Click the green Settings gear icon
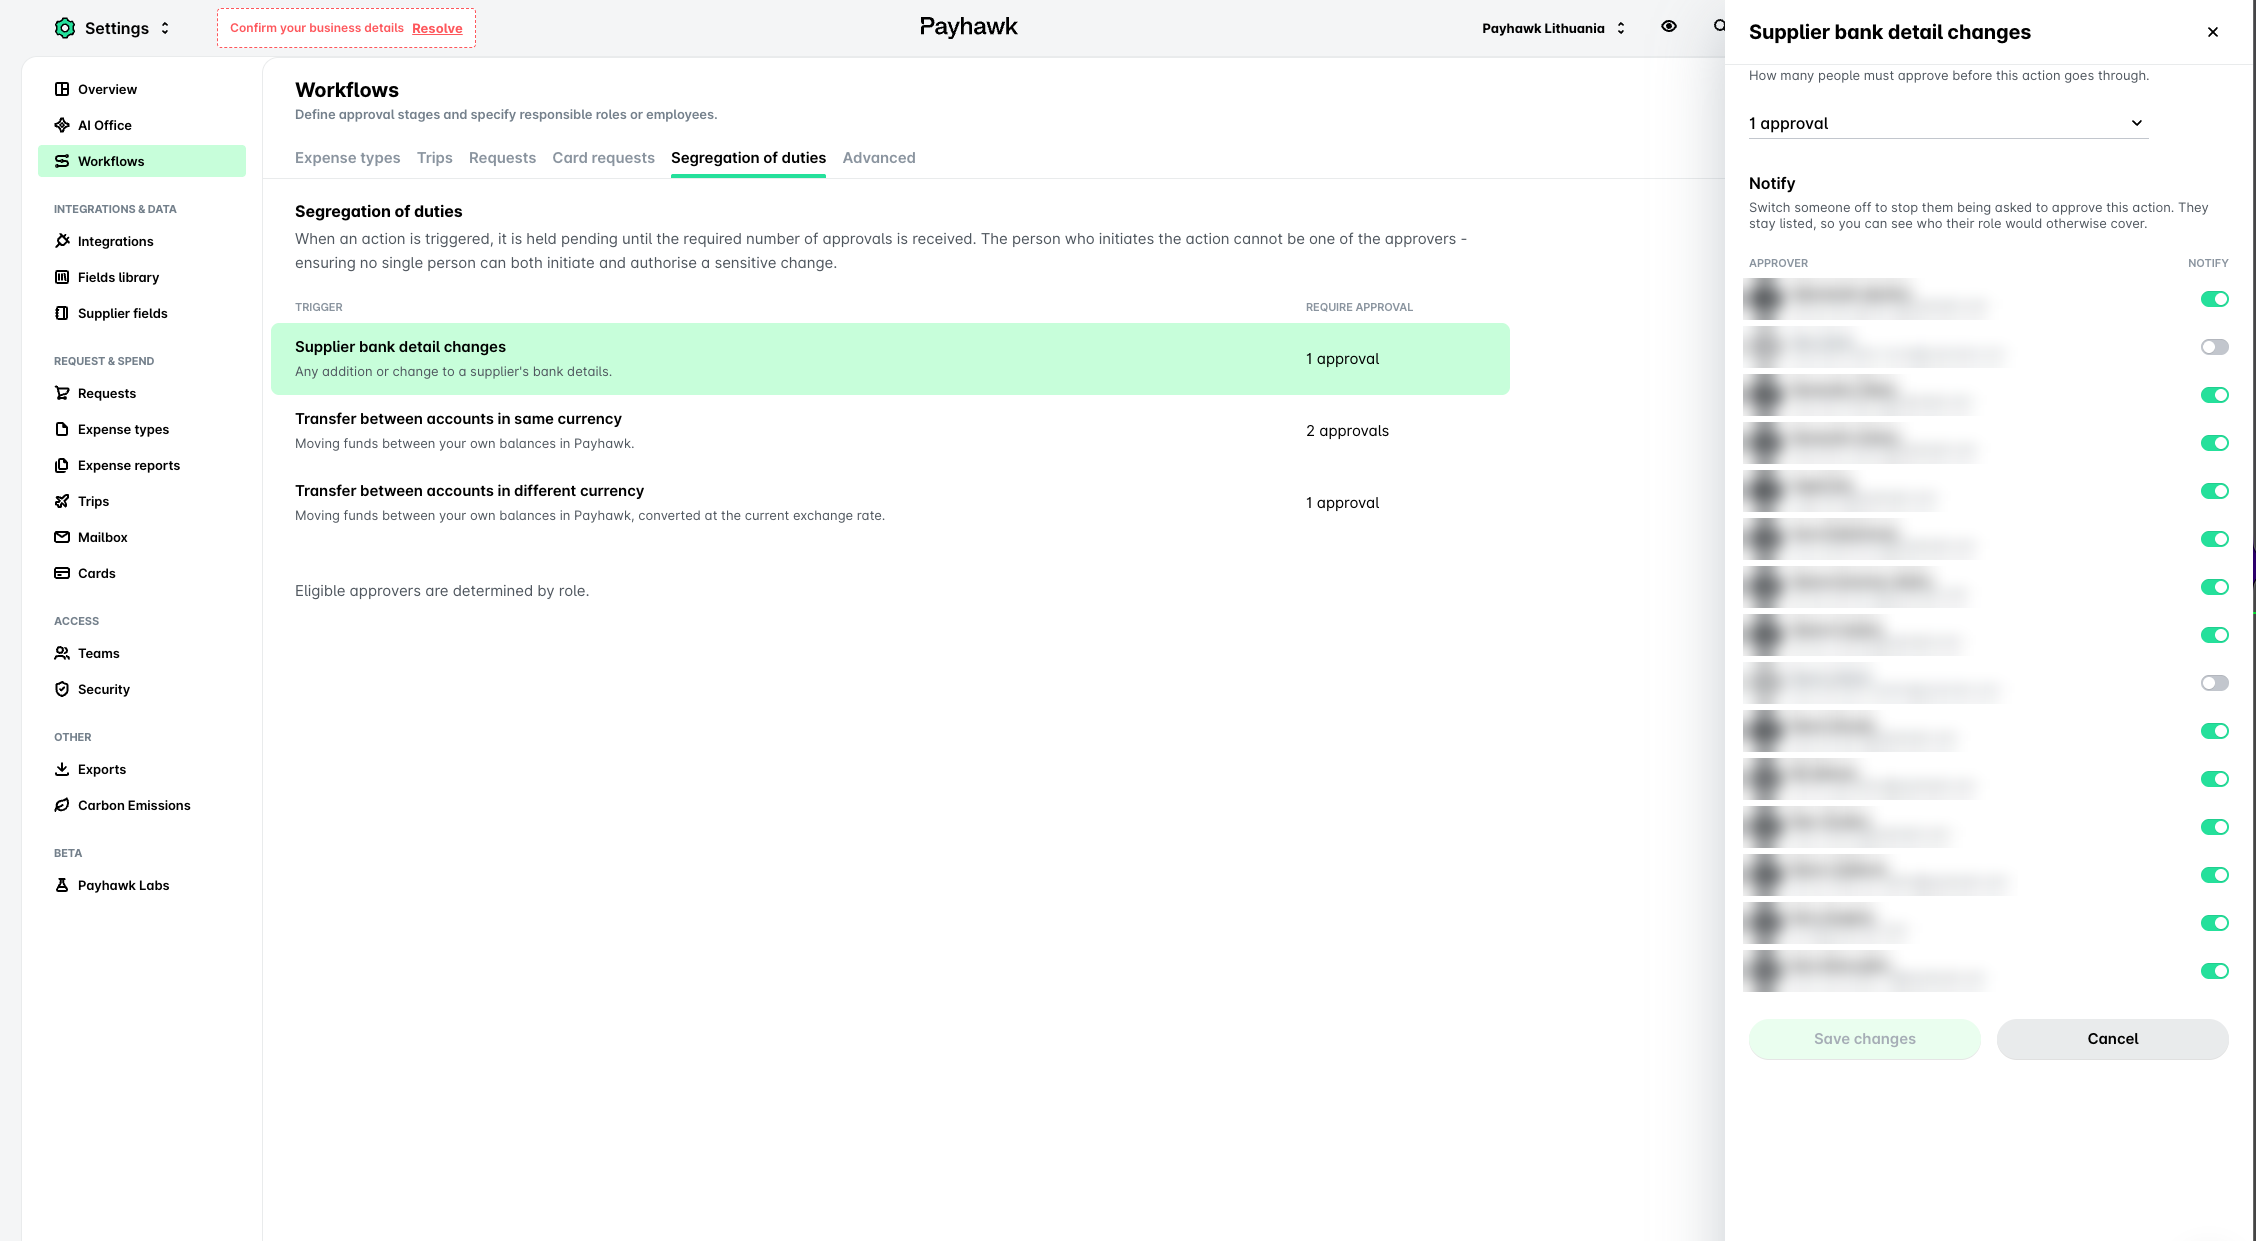This screenshot has width=2256, height=1241. click(65, 28)
